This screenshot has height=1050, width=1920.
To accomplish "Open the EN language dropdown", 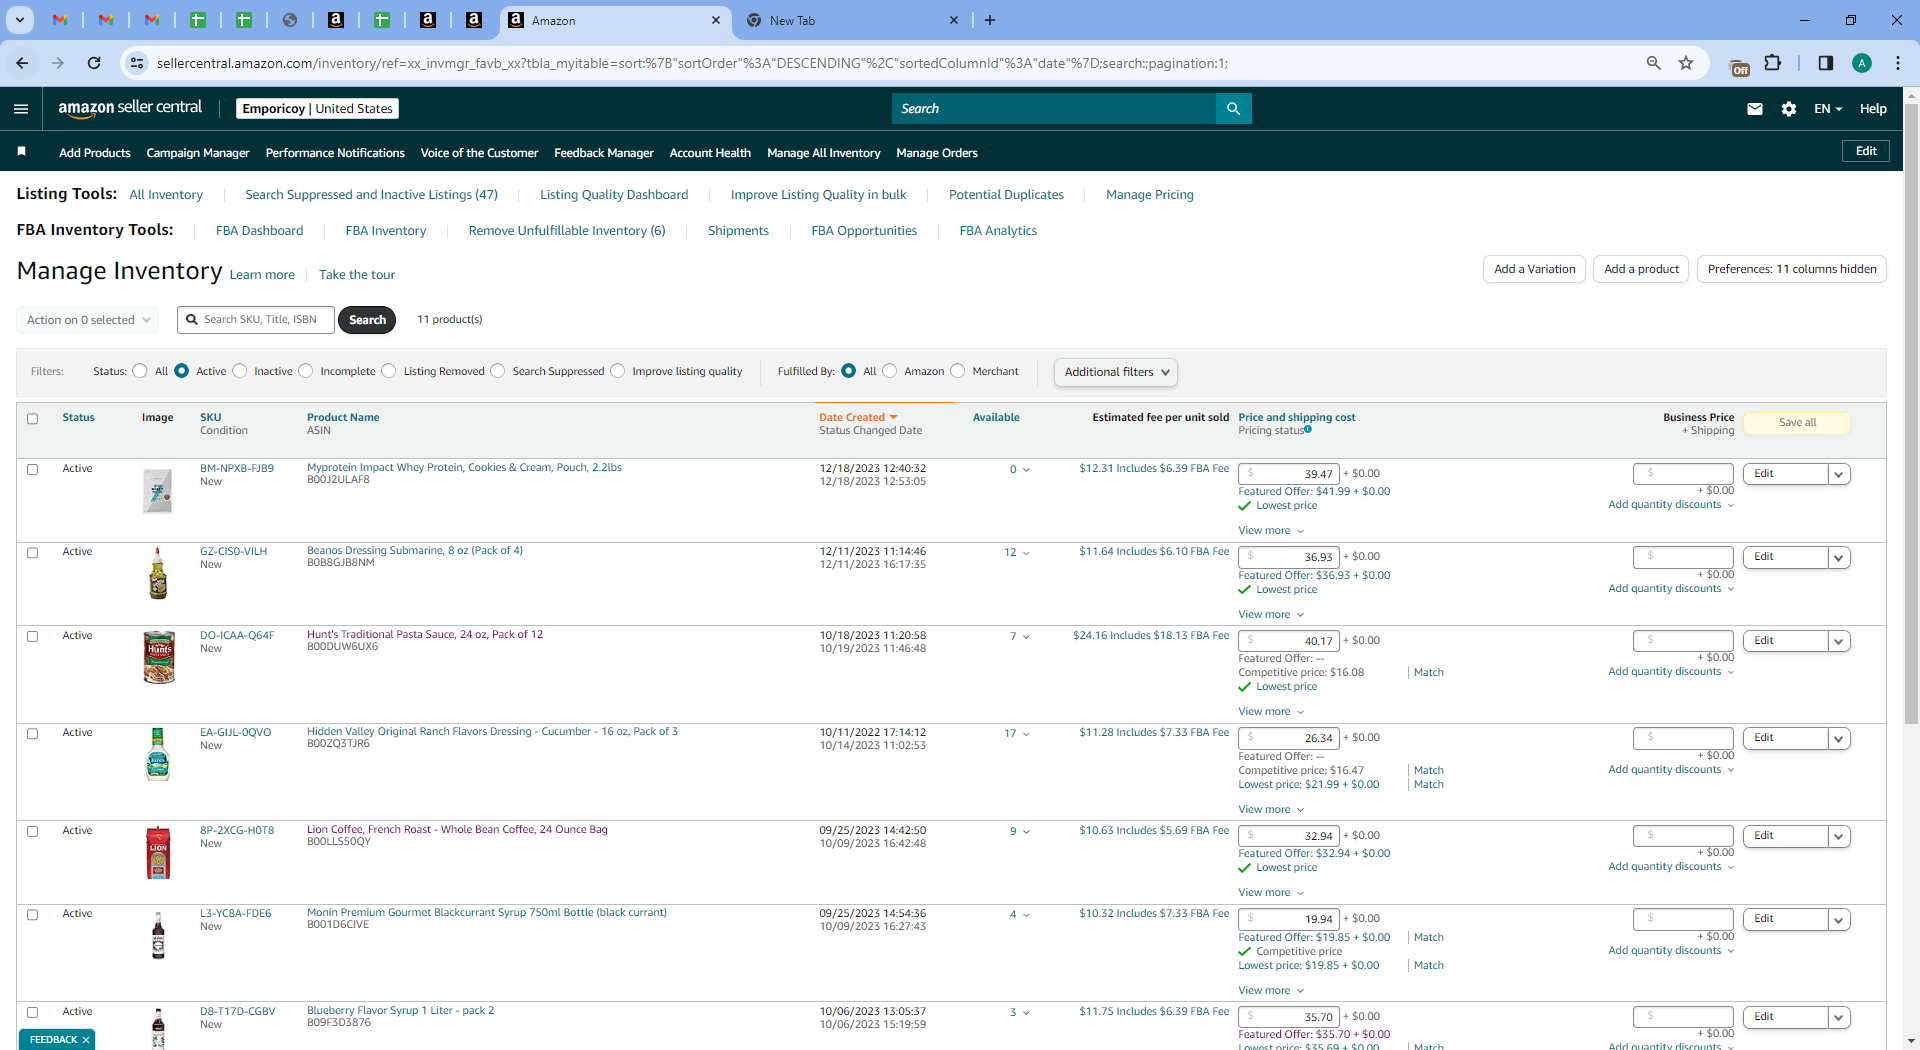I will 1828,109.
